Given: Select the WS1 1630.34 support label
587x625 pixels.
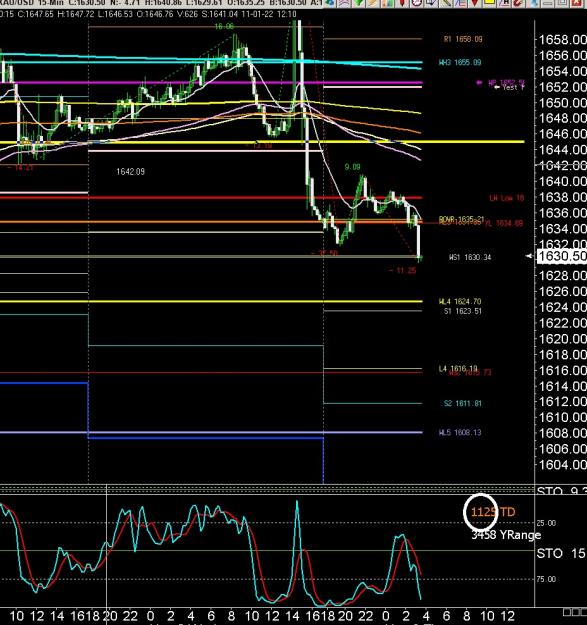Looking at the screenshot, I should click(470, 257).
